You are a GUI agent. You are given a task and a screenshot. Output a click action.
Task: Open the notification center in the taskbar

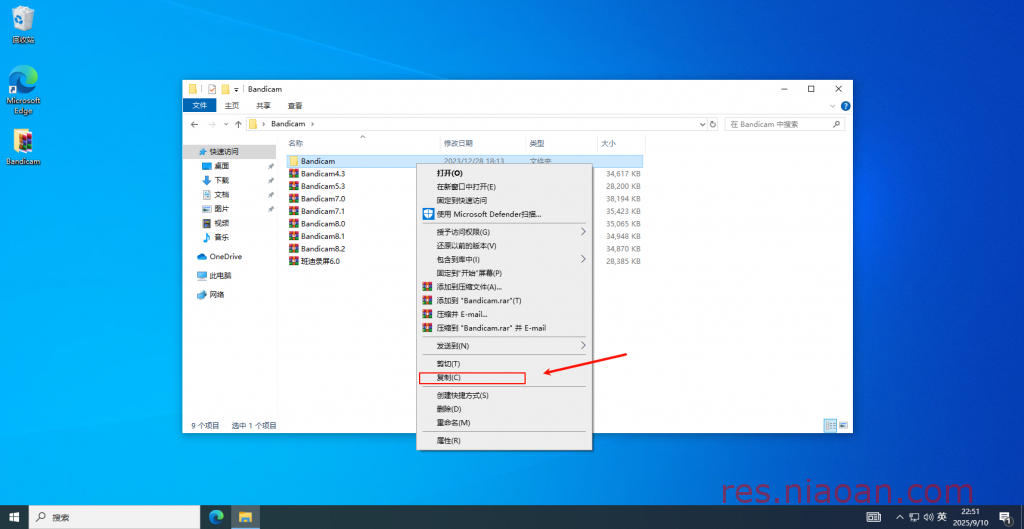[1006, 517]
